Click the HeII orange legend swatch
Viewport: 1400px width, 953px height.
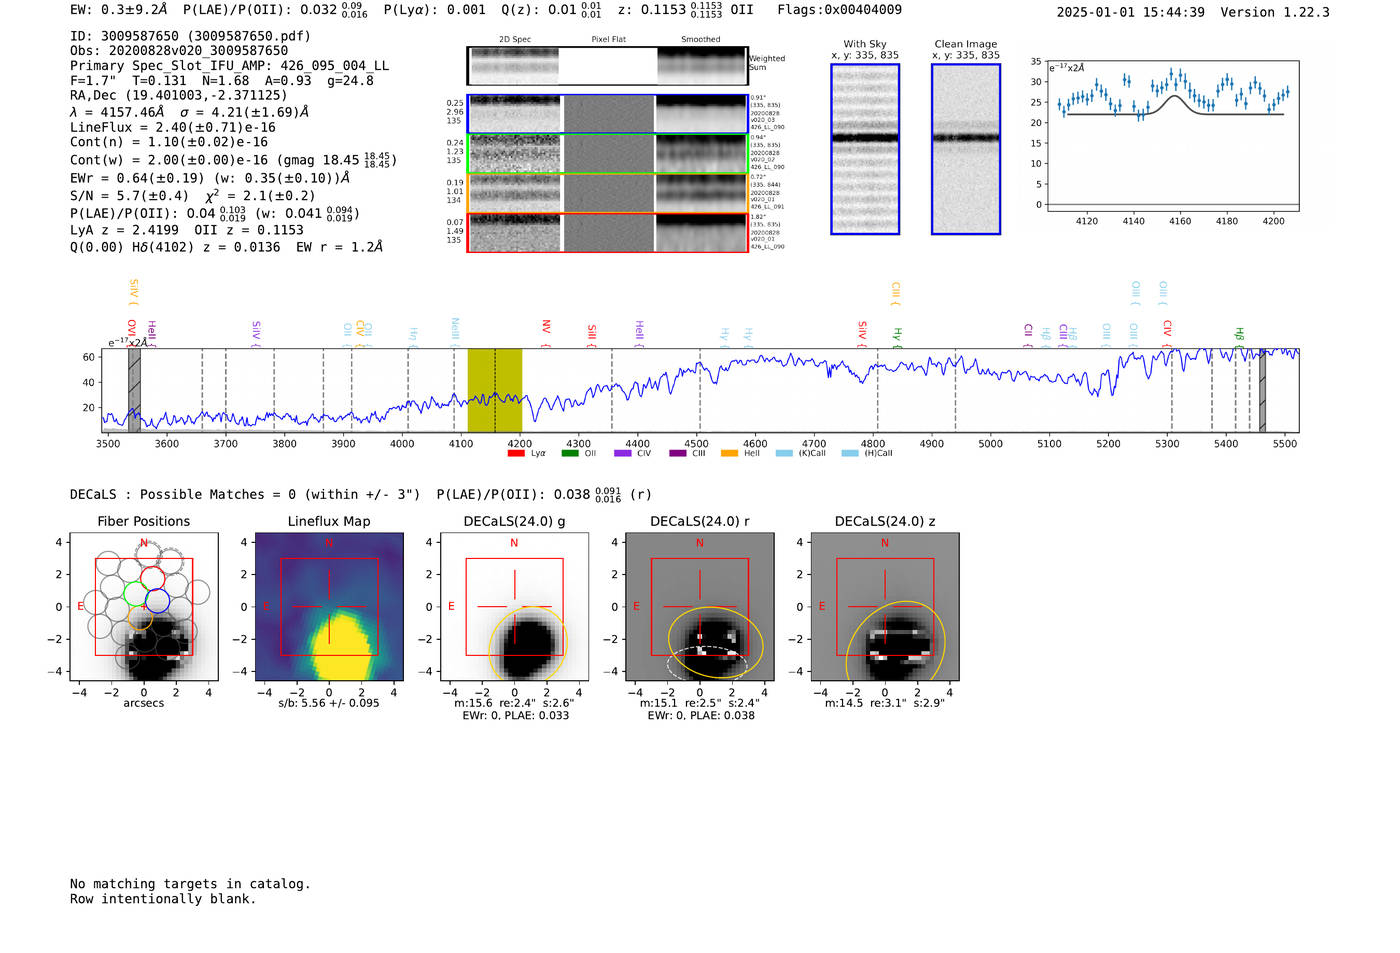coord(729,454)
